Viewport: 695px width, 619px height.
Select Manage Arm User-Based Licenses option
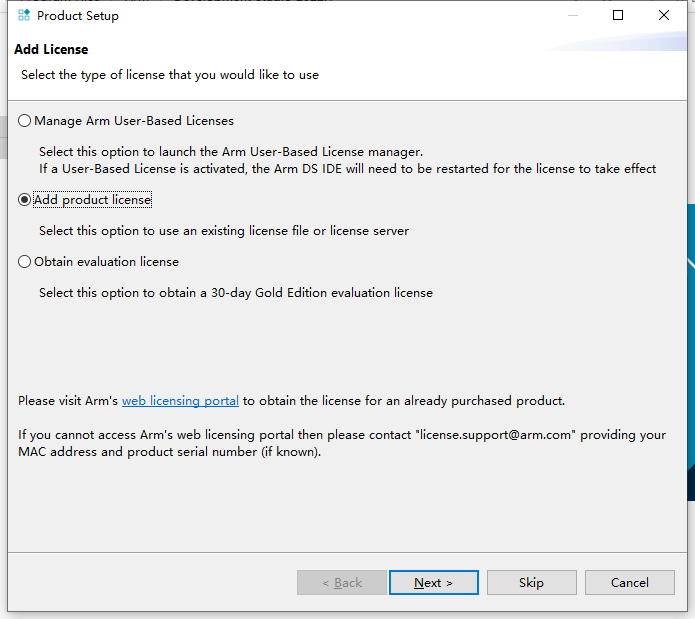(25, 121)
